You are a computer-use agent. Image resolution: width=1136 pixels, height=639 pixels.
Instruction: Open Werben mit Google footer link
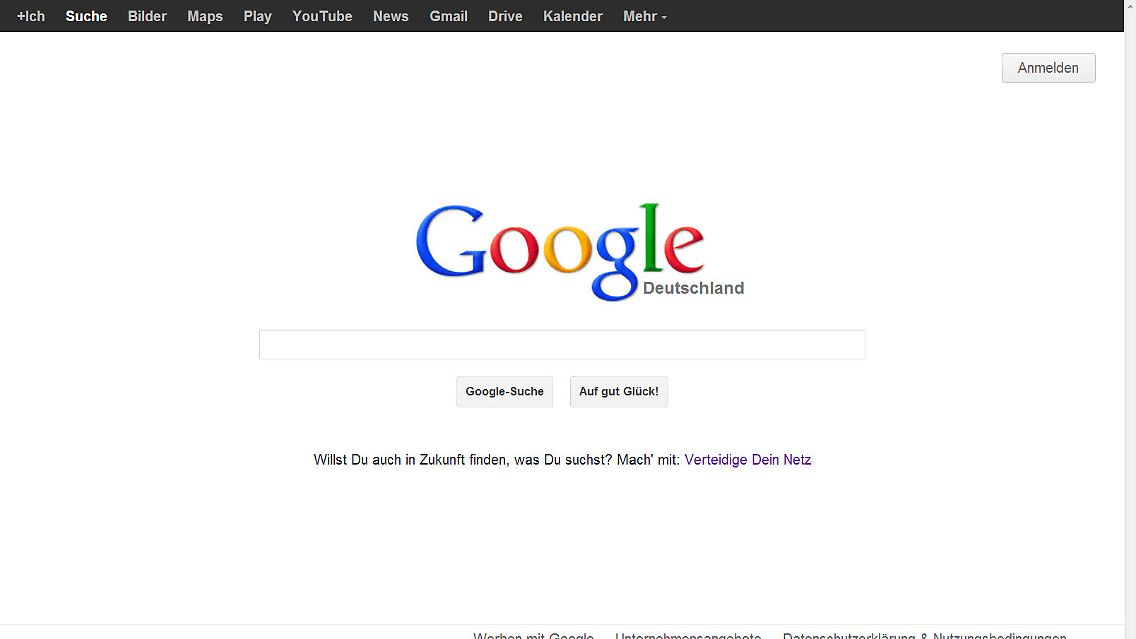pos(533,635)
